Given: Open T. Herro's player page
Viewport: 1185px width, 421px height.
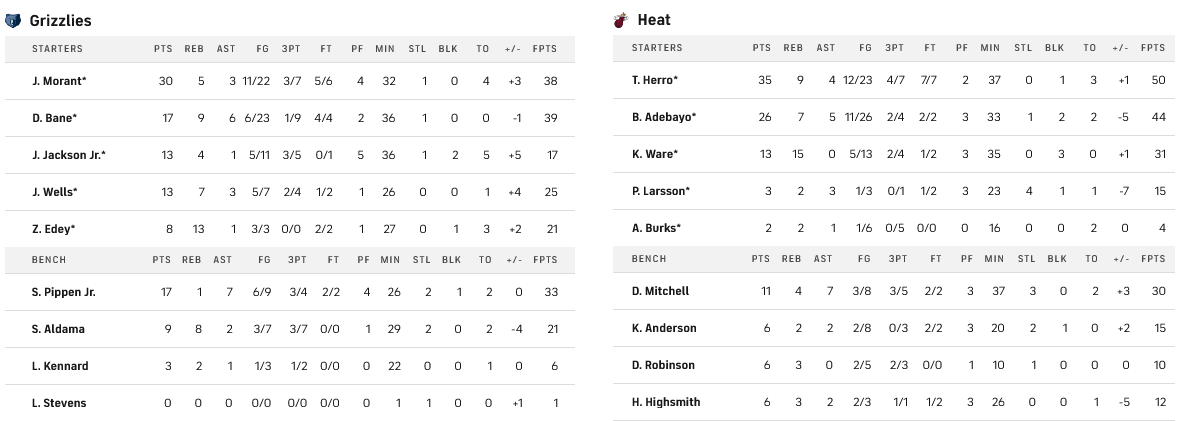Looking at the screenshot, I should coord(655,80).
